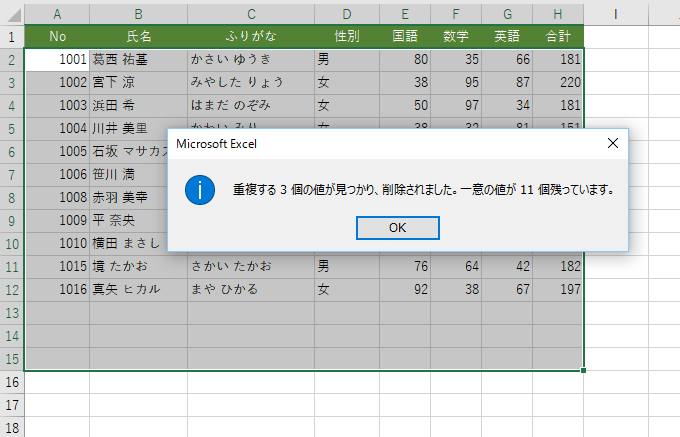
Task: Click the ふりがな header cell
Action: point(250,36)
